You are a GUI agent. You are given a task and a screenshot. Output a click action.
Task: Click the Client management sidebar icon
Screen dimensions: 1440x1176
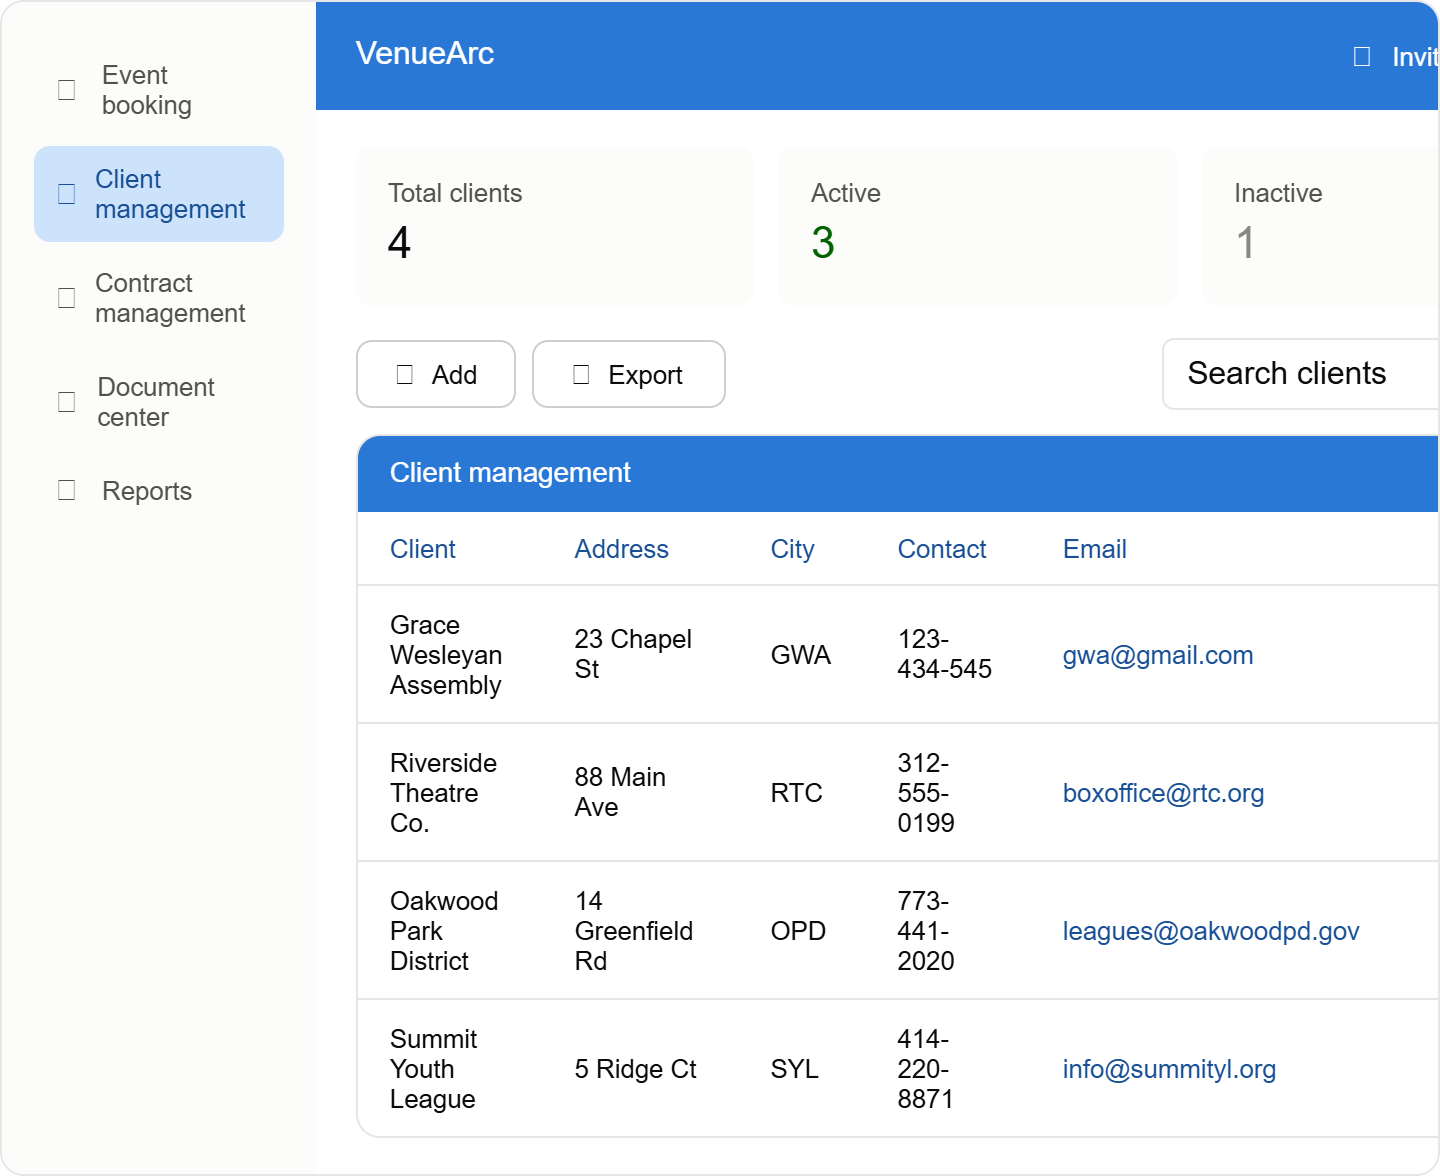[67, 194]
